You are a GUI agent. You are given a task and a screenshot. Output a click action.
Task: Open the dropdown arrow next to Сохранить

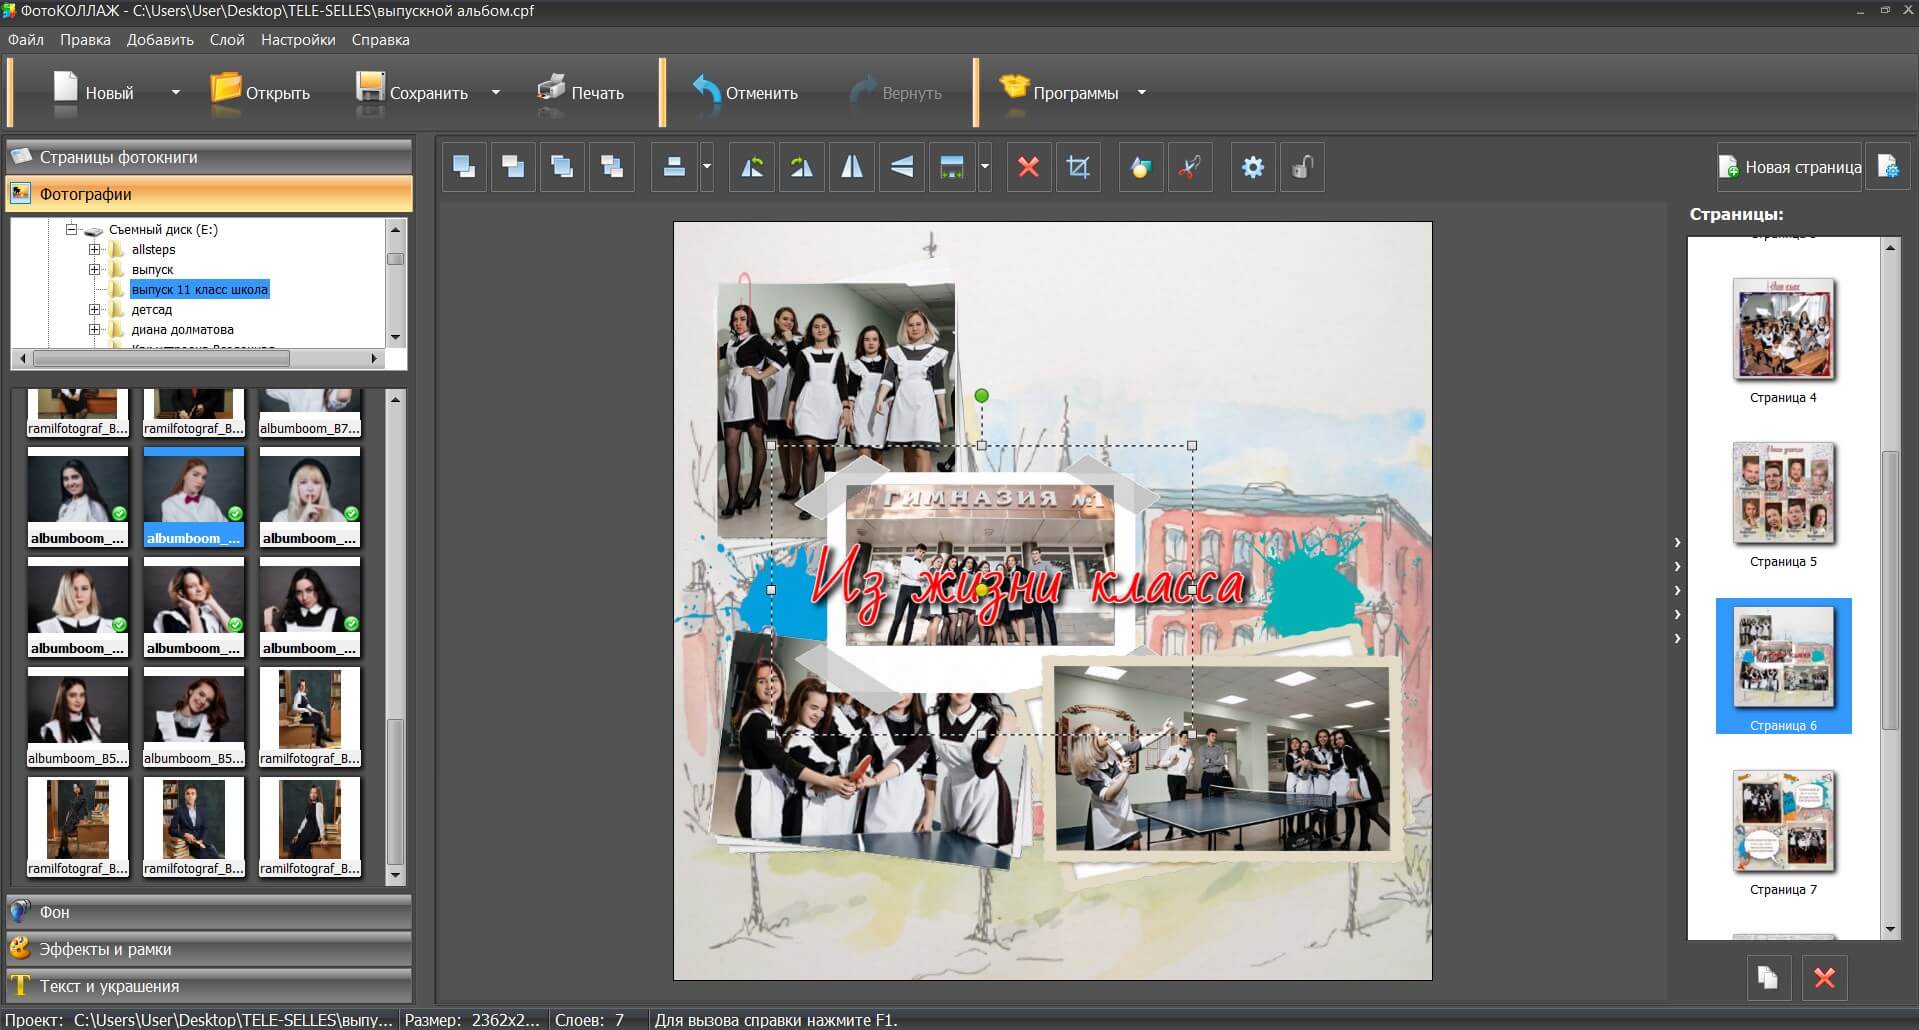tap(495, 93)
